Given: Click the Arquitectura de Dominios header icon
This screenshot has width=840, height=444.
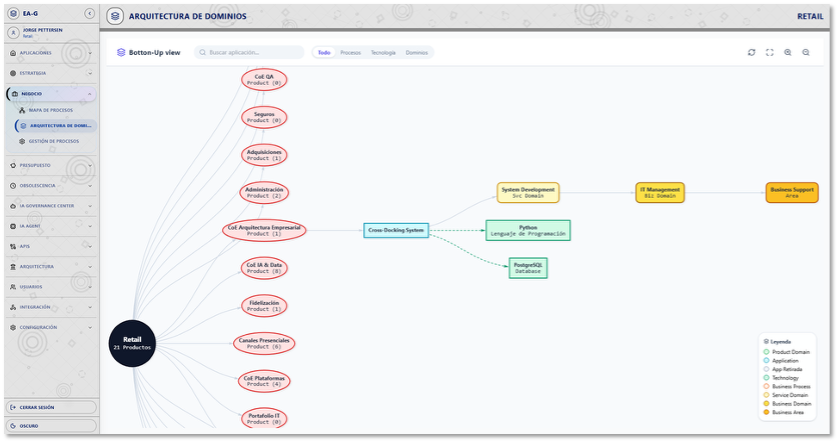Looking at the screenshot, I should pos(115,16).
